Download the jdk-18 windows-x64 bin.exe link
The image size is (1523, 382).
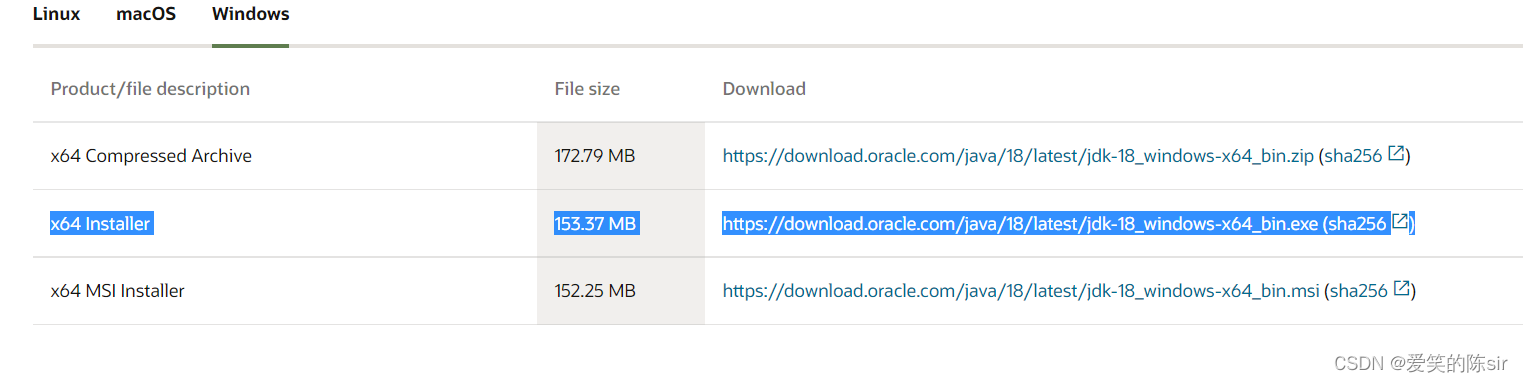click(1020, 223)
